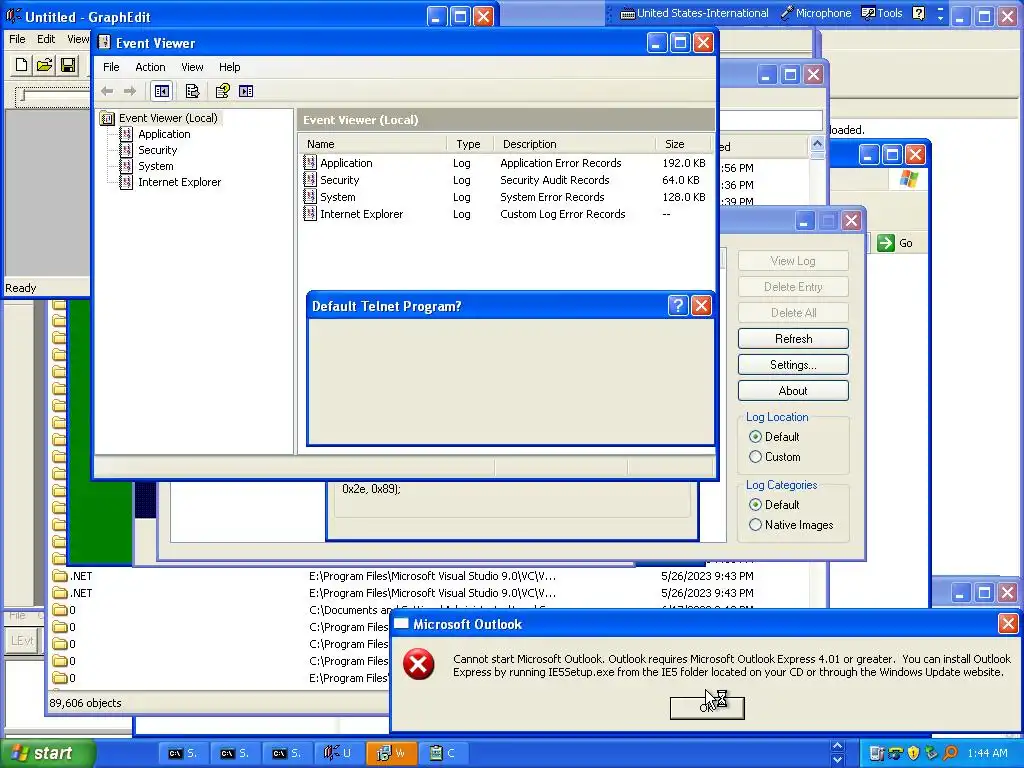Click System log icon in the right list
The image size is (1024, 768).
(x=310, y=197)
